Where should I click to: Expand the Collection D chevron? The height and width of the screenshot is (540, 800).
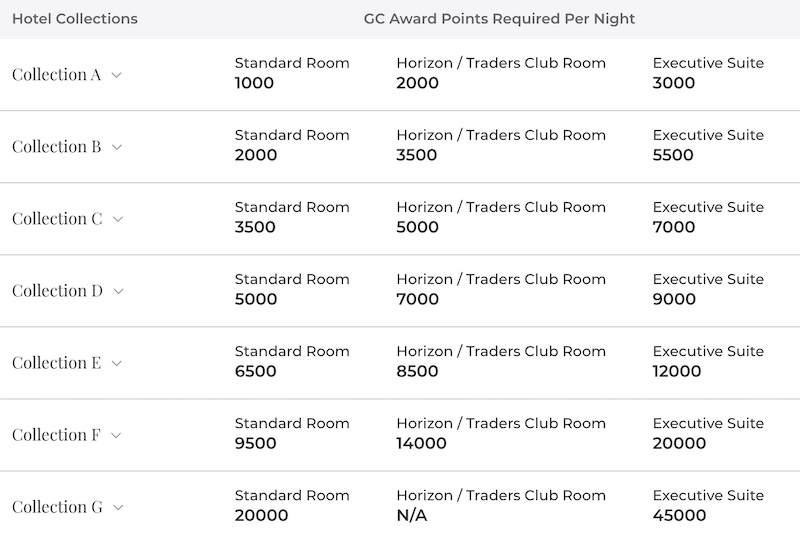tap(118, 291)
